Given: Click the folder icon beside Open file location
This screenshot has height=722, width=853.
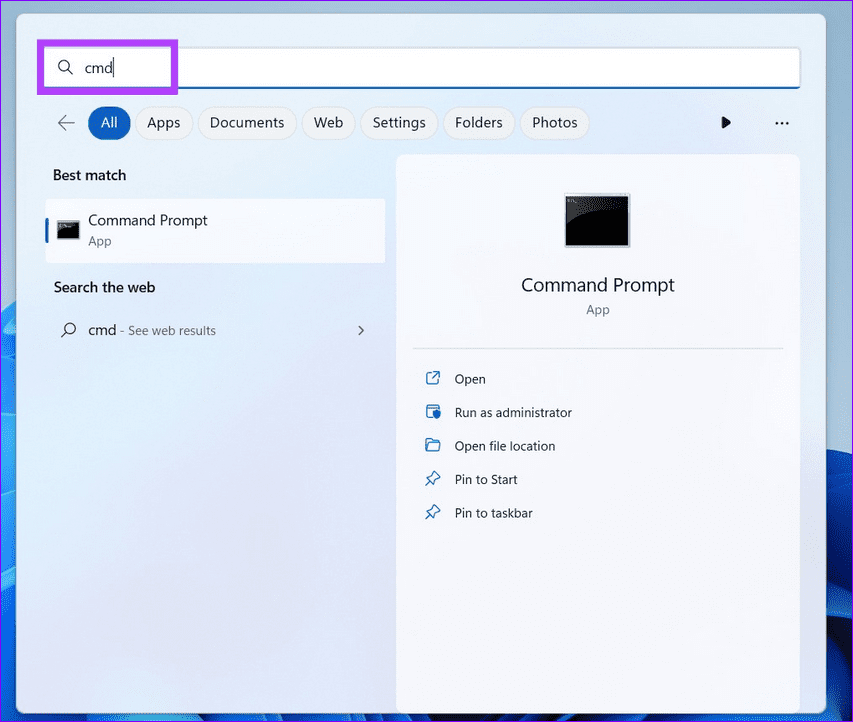Looking at the screenshot, I should point(433,446).
